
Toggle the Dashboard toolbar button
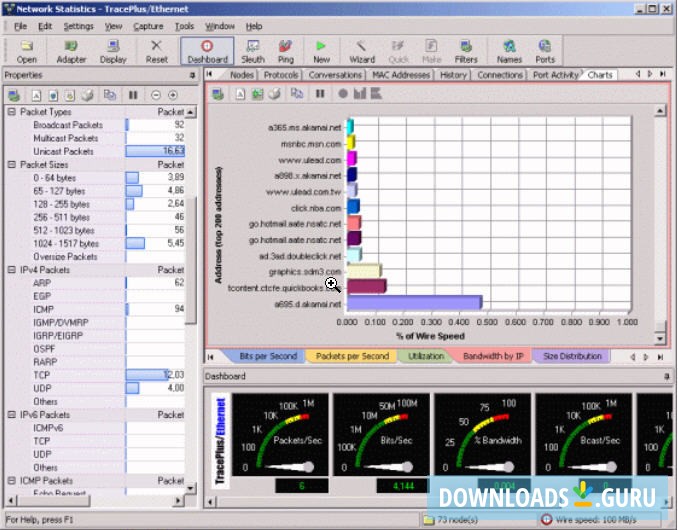click(207, 51)
